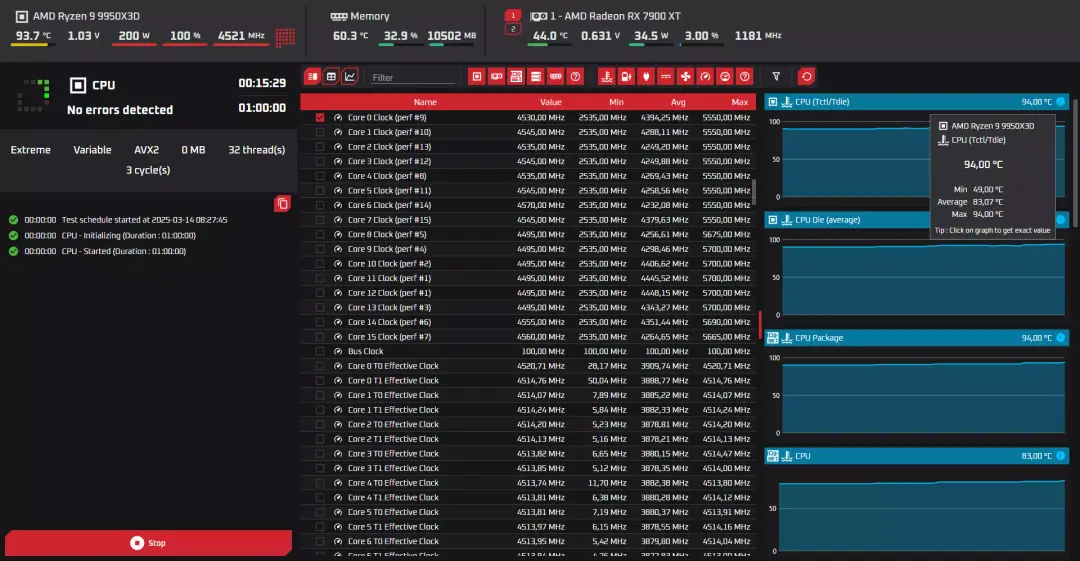Copy the test log with red copy icon
1080x561 pixels.
pyautogui.click(x=282, y=203)
